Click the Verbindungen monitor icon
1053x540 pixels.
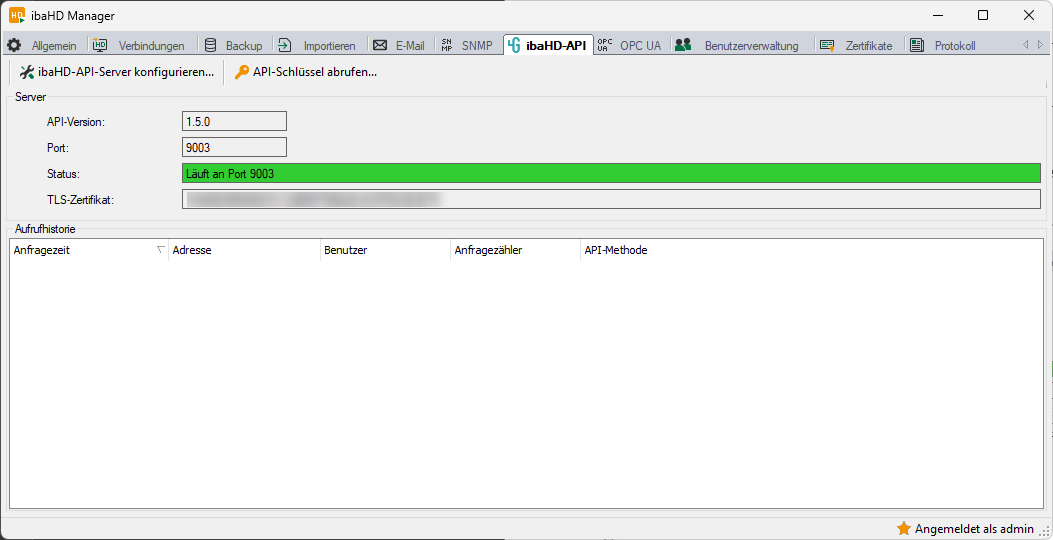pos(100,45)
